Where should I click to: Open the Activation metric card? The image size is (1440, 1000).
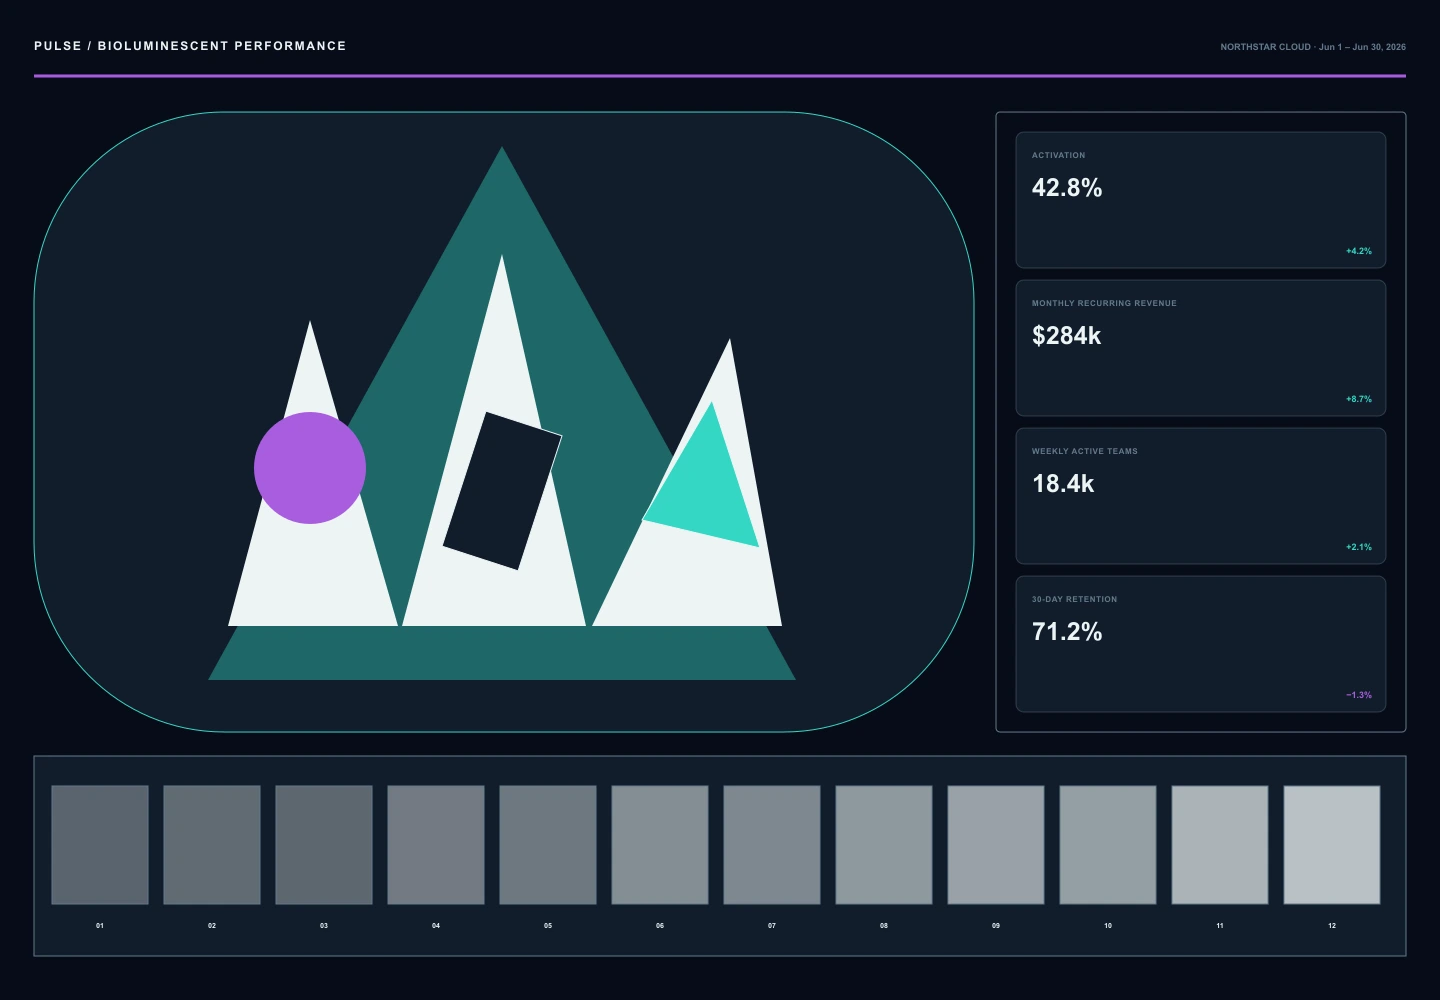pos(1201,200)
